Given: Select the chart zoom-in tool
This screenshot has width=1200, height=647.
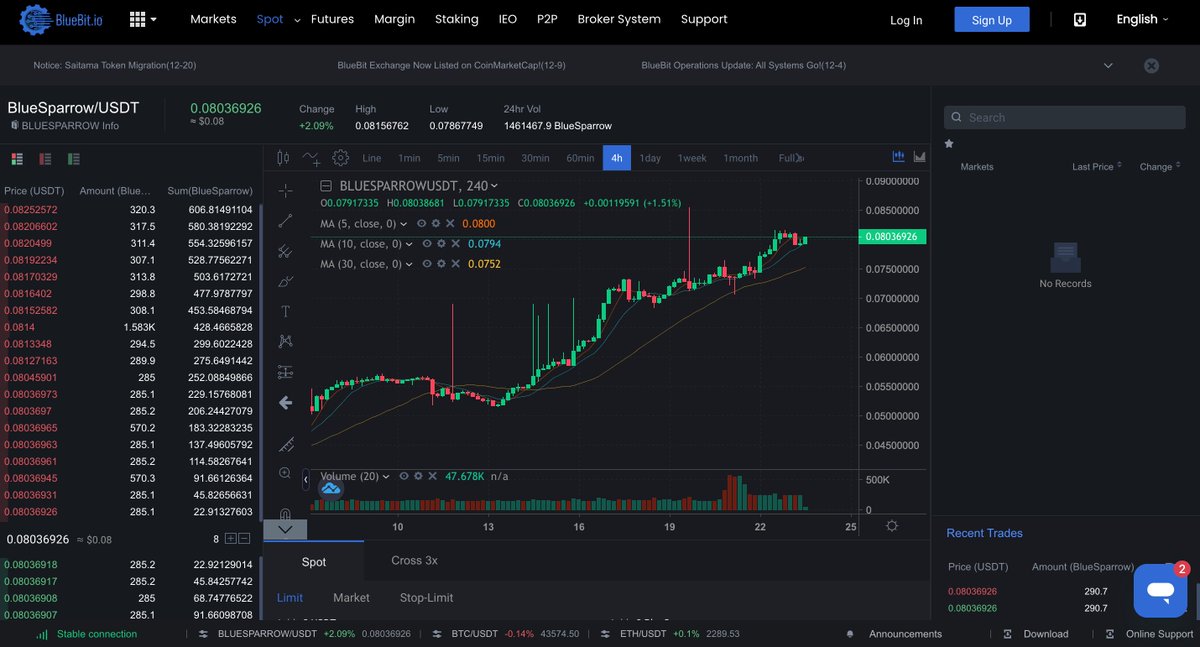Looking at the screenshot, I should [285, 473].
